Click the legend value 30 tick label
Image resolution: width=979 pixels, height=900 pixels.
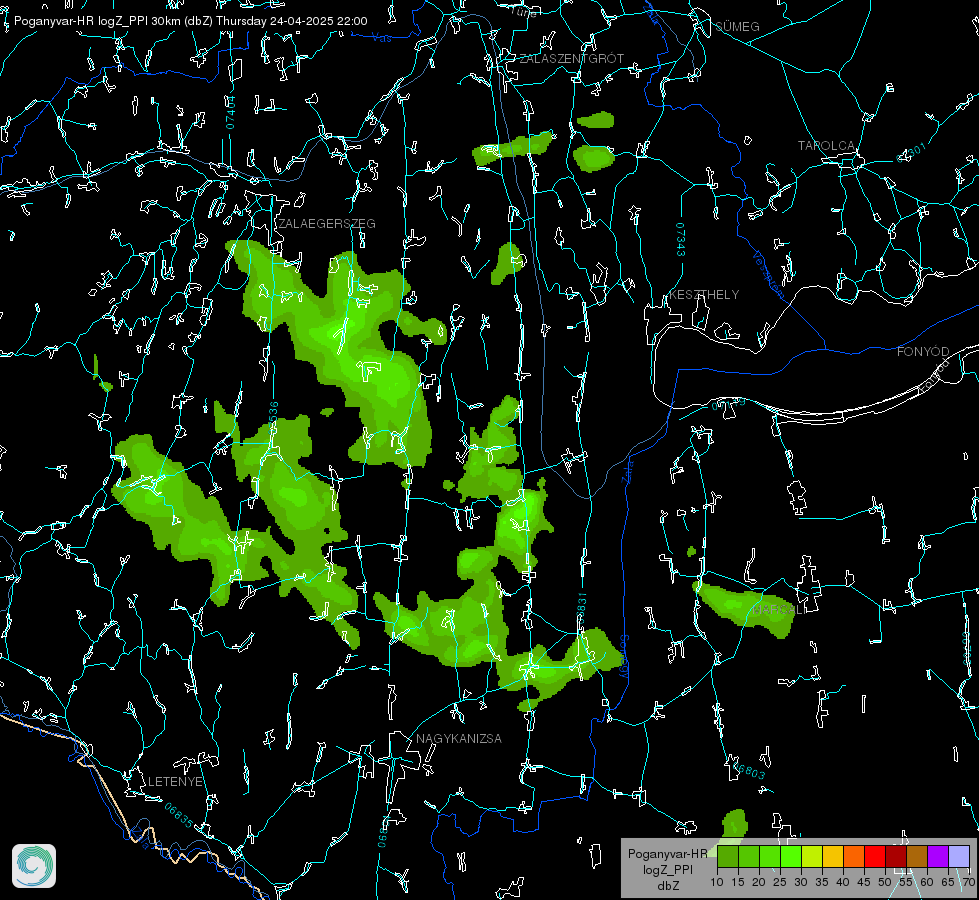[801, 882]
